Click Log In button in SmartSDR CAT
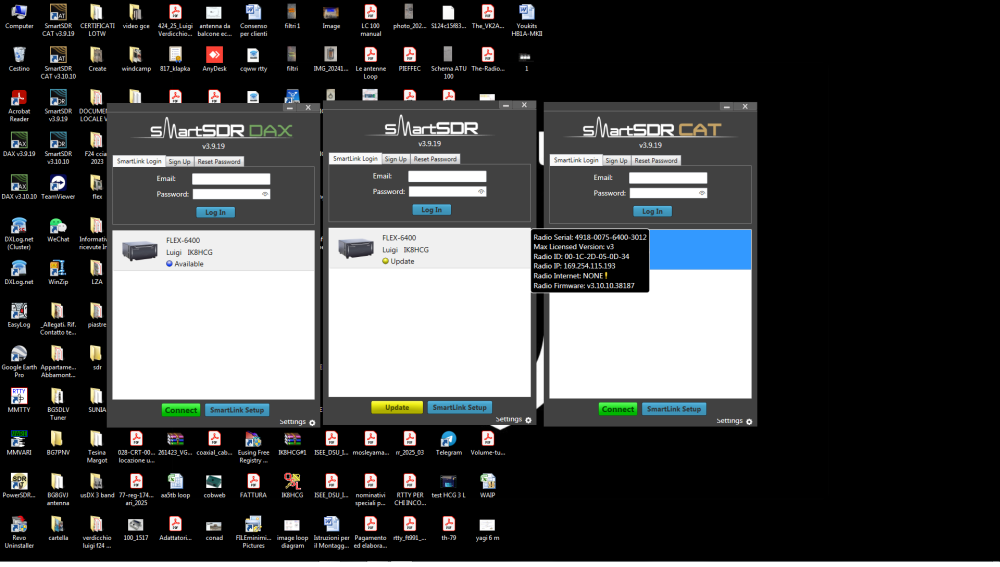1000x567 pixels. (652, 210)
